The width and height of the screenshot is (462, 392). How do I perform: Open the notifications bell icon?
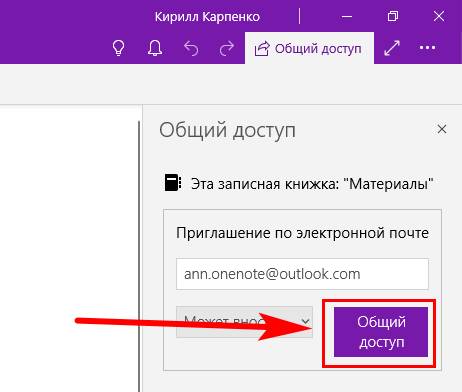155,48
